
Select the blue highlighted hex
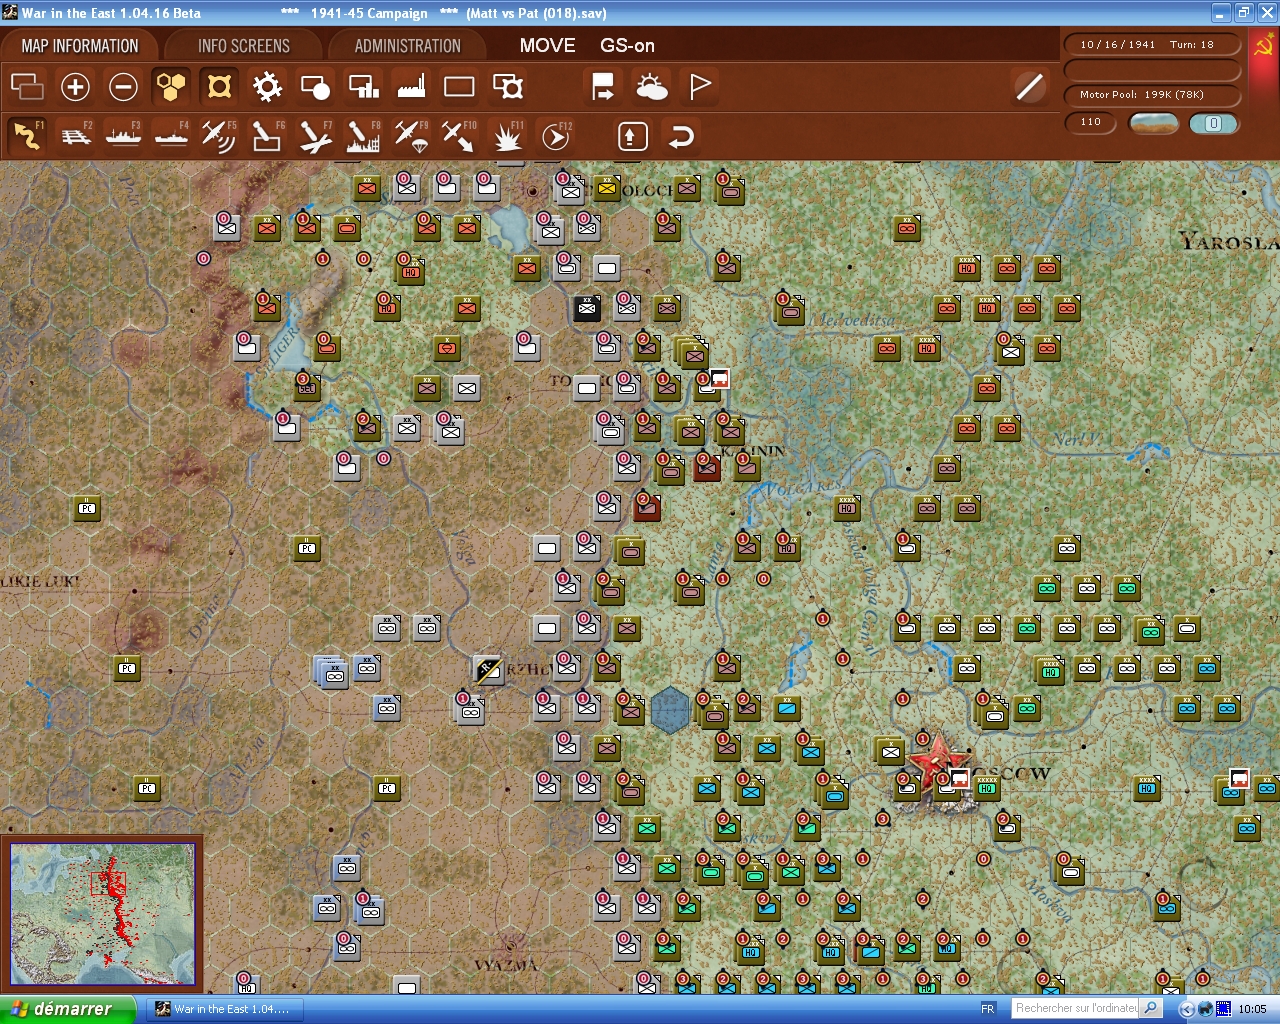click(670, 709)
